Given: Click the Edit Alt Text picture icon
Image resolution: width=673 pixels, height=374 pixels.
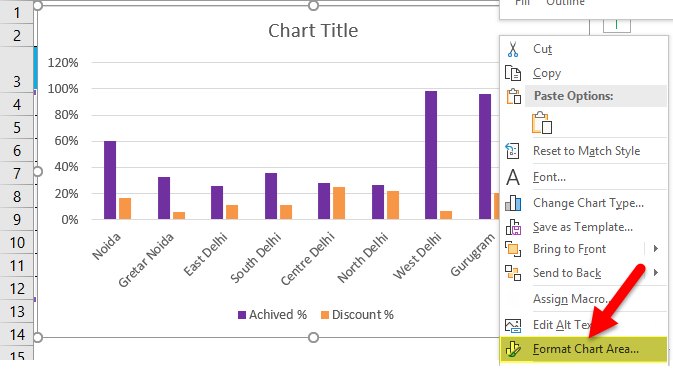Looking at the screenshot, I should [513, 325].
